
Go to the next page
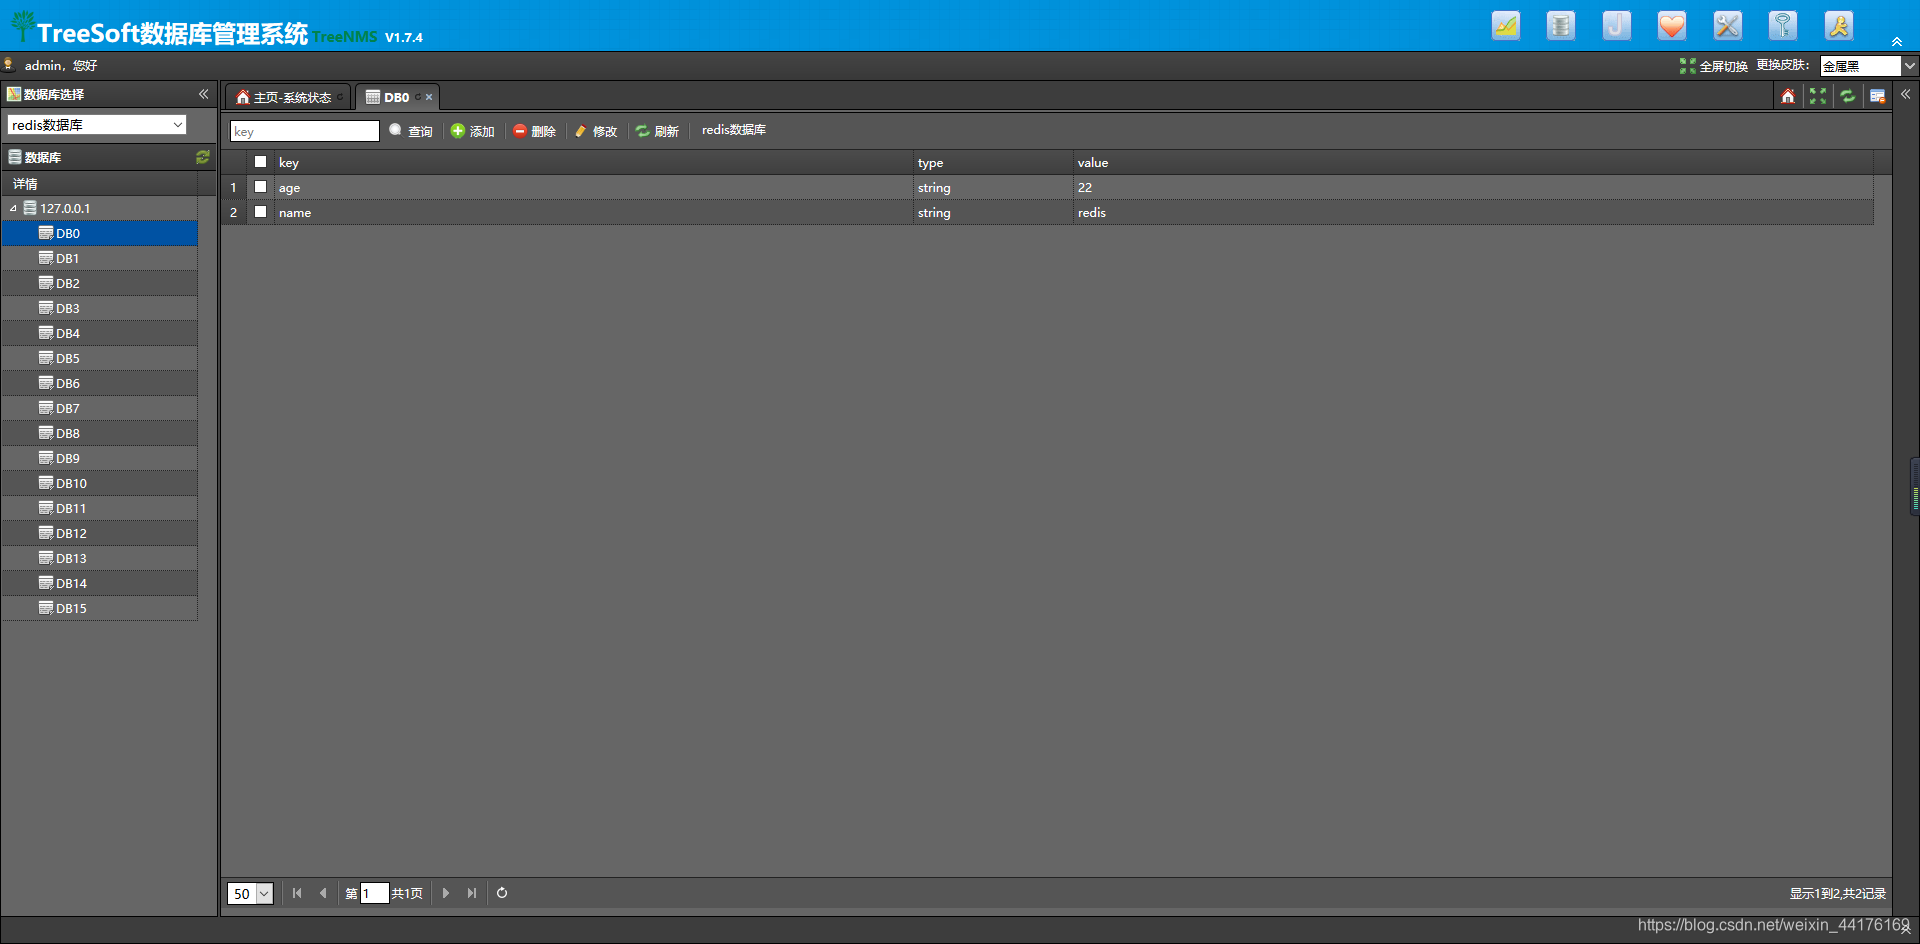pyautogui.click(x=446, y=893)
